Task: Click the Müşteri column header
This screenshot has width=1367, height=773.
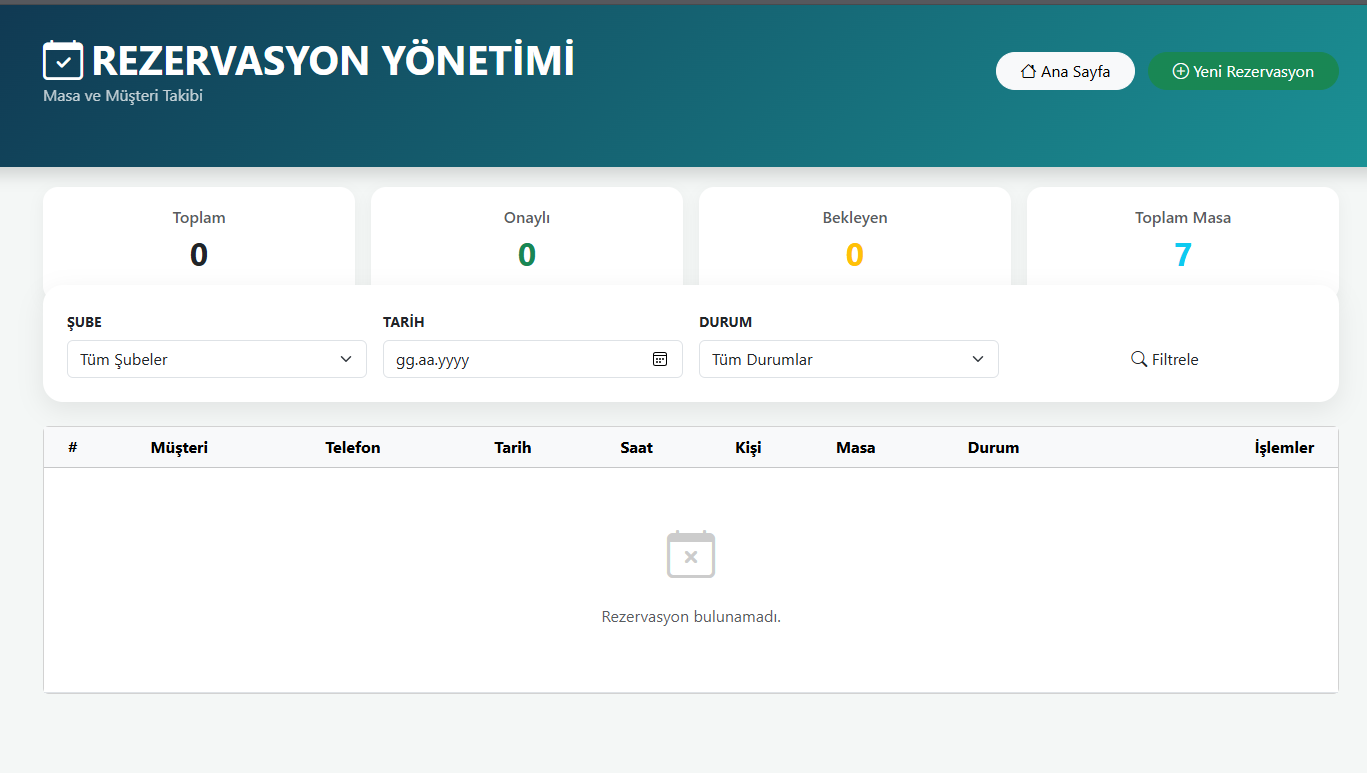Action: point(179,447)
